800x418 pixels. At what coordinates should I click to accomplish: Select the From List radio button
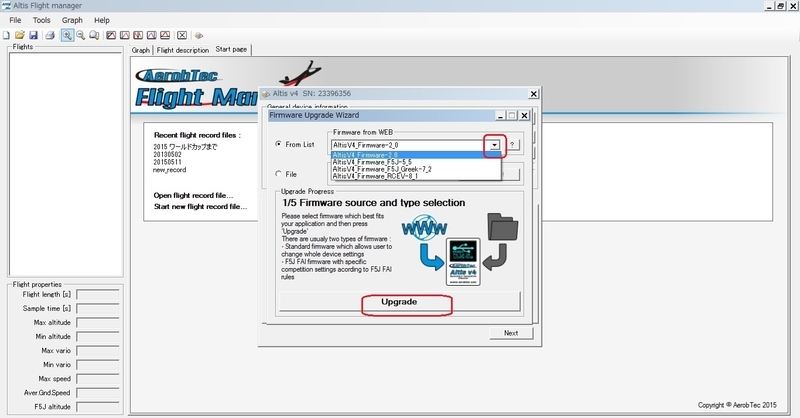pyautogui.click(x=278, y=144)
